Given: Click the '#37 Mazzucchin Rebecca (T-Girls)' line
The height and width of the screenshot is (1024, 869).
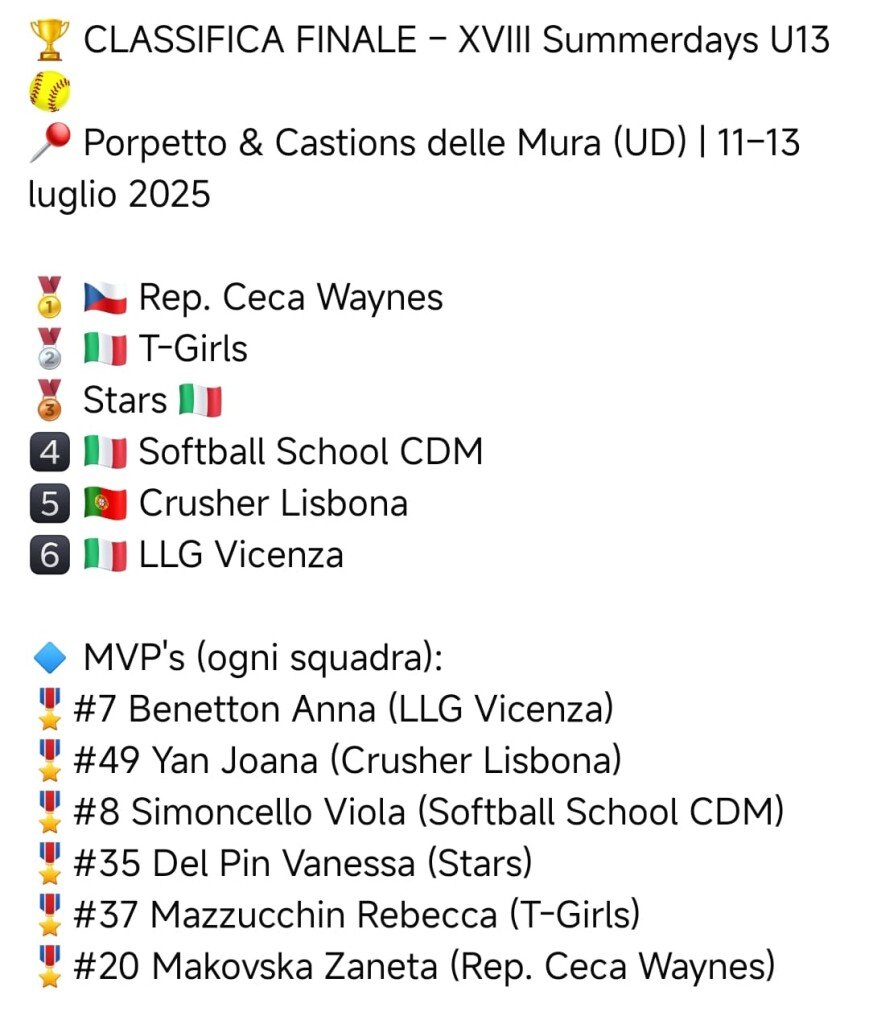Looking at the screenshot, I should pos(356,915).
